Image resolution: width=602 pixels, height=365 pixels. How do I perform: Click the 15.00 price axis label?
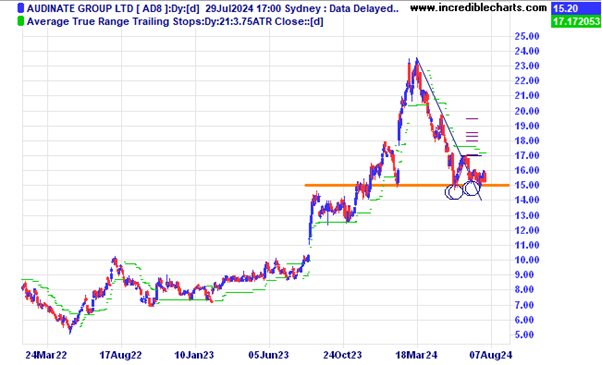pos(527,185)
